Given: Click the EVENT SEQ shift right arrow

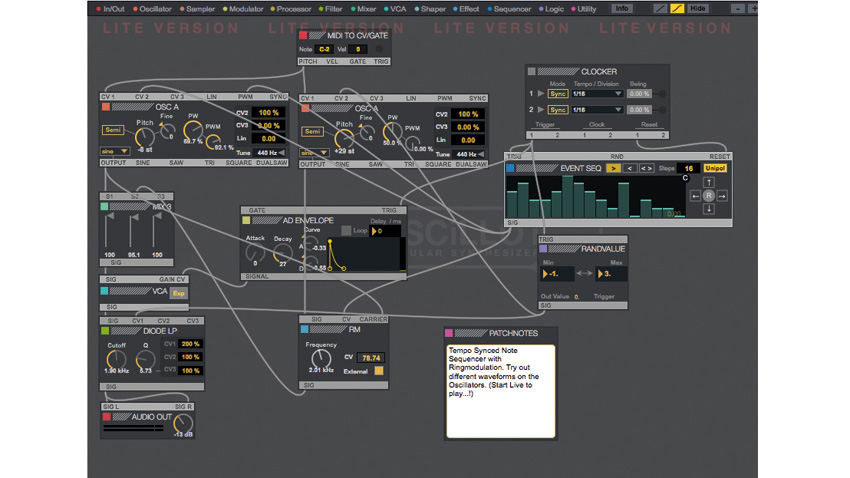Looking at the screenshot, I should coord(722,196).
